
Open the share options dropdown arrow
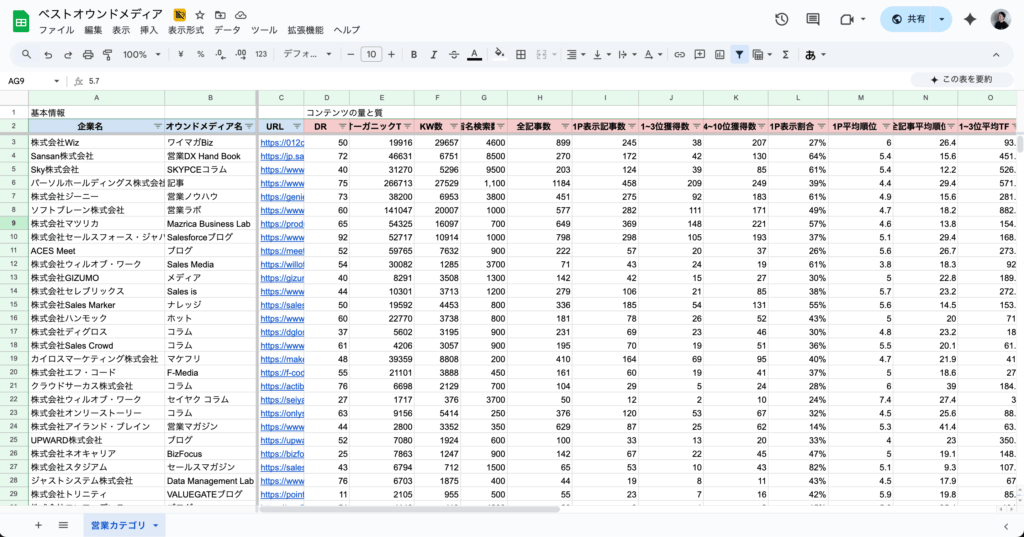[942, 20]
